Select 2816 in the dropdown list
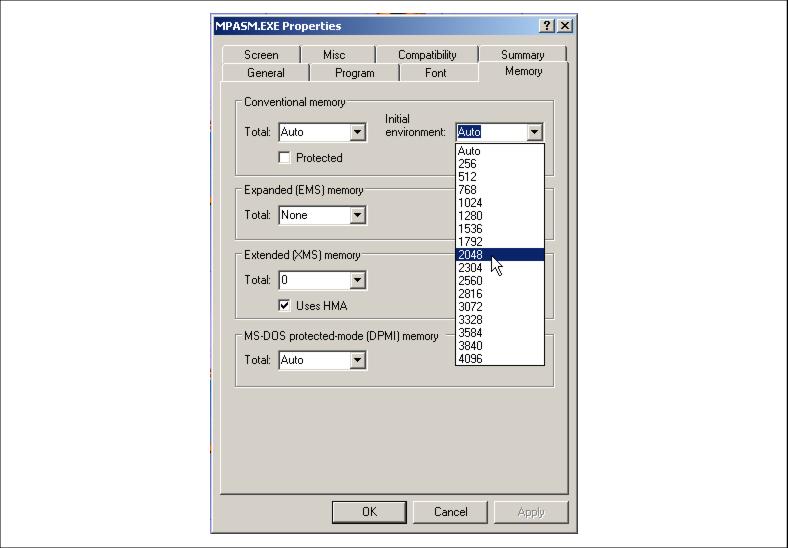This screenshot has height=548, width=788. [x=500, y=294]
